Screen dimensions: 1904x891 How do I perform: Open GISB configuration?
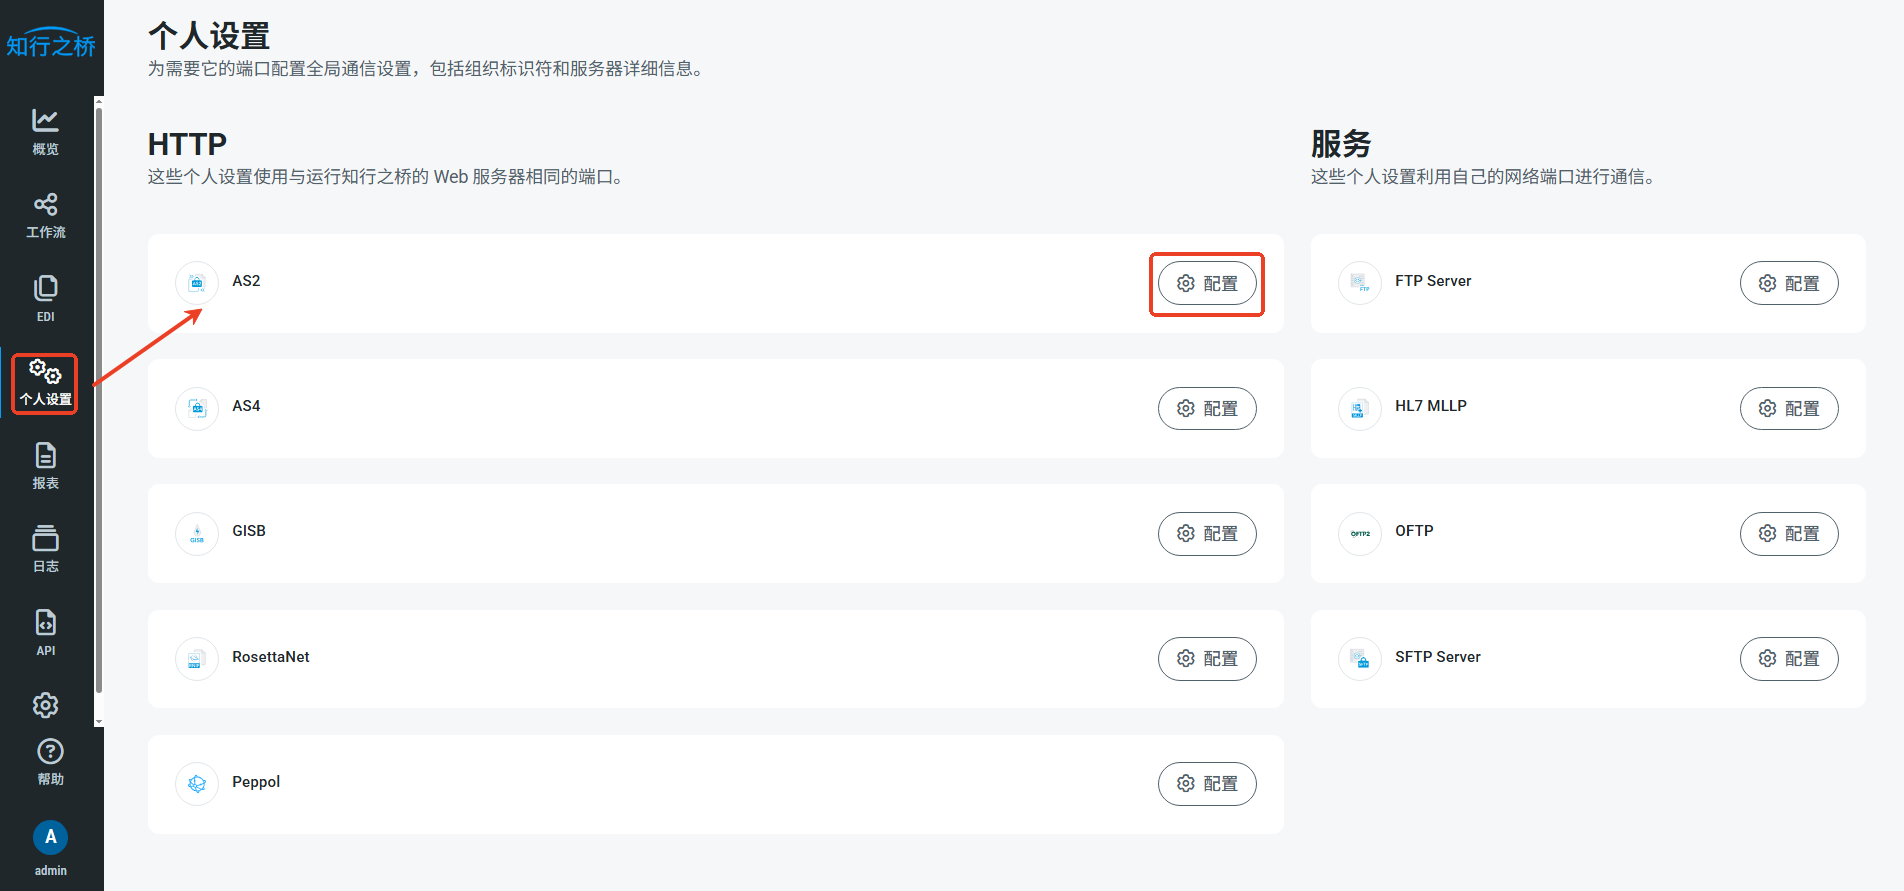click(x=1207, y=534)
